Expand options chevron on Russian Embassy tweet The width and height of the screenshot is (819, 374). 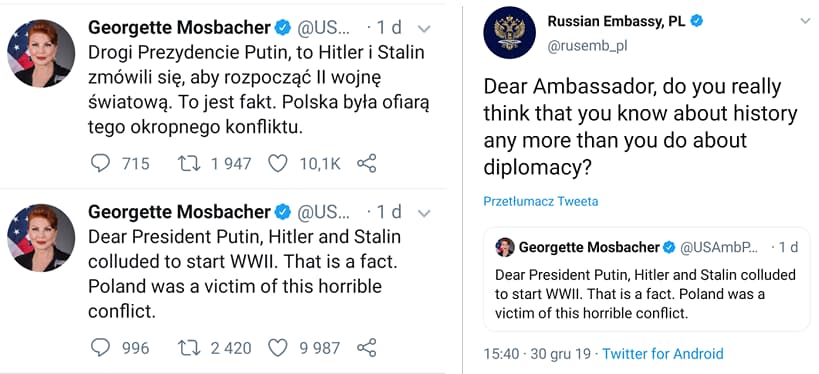click(x=804, y=21)
